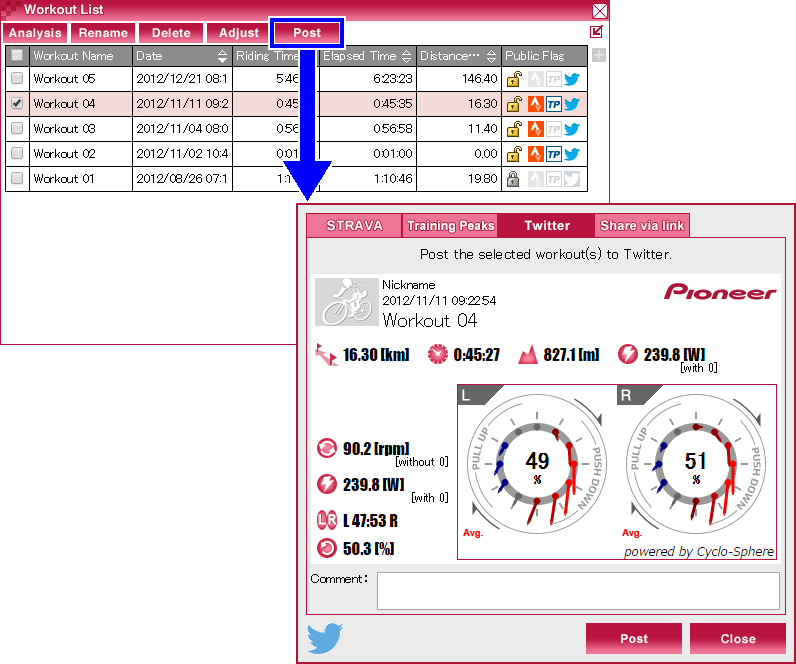Click distance value 146.40

point(479,79)
